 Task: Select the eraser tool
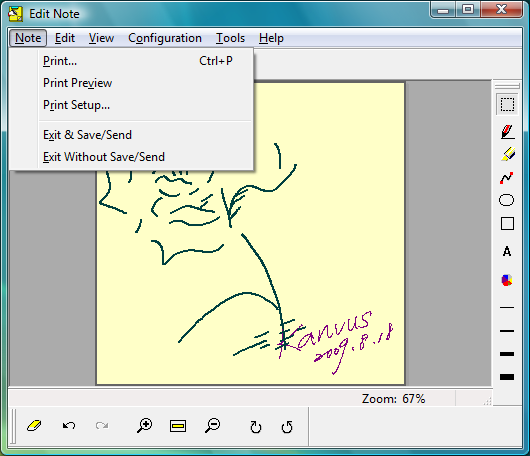pyautogui.click(x=34, y=426)
